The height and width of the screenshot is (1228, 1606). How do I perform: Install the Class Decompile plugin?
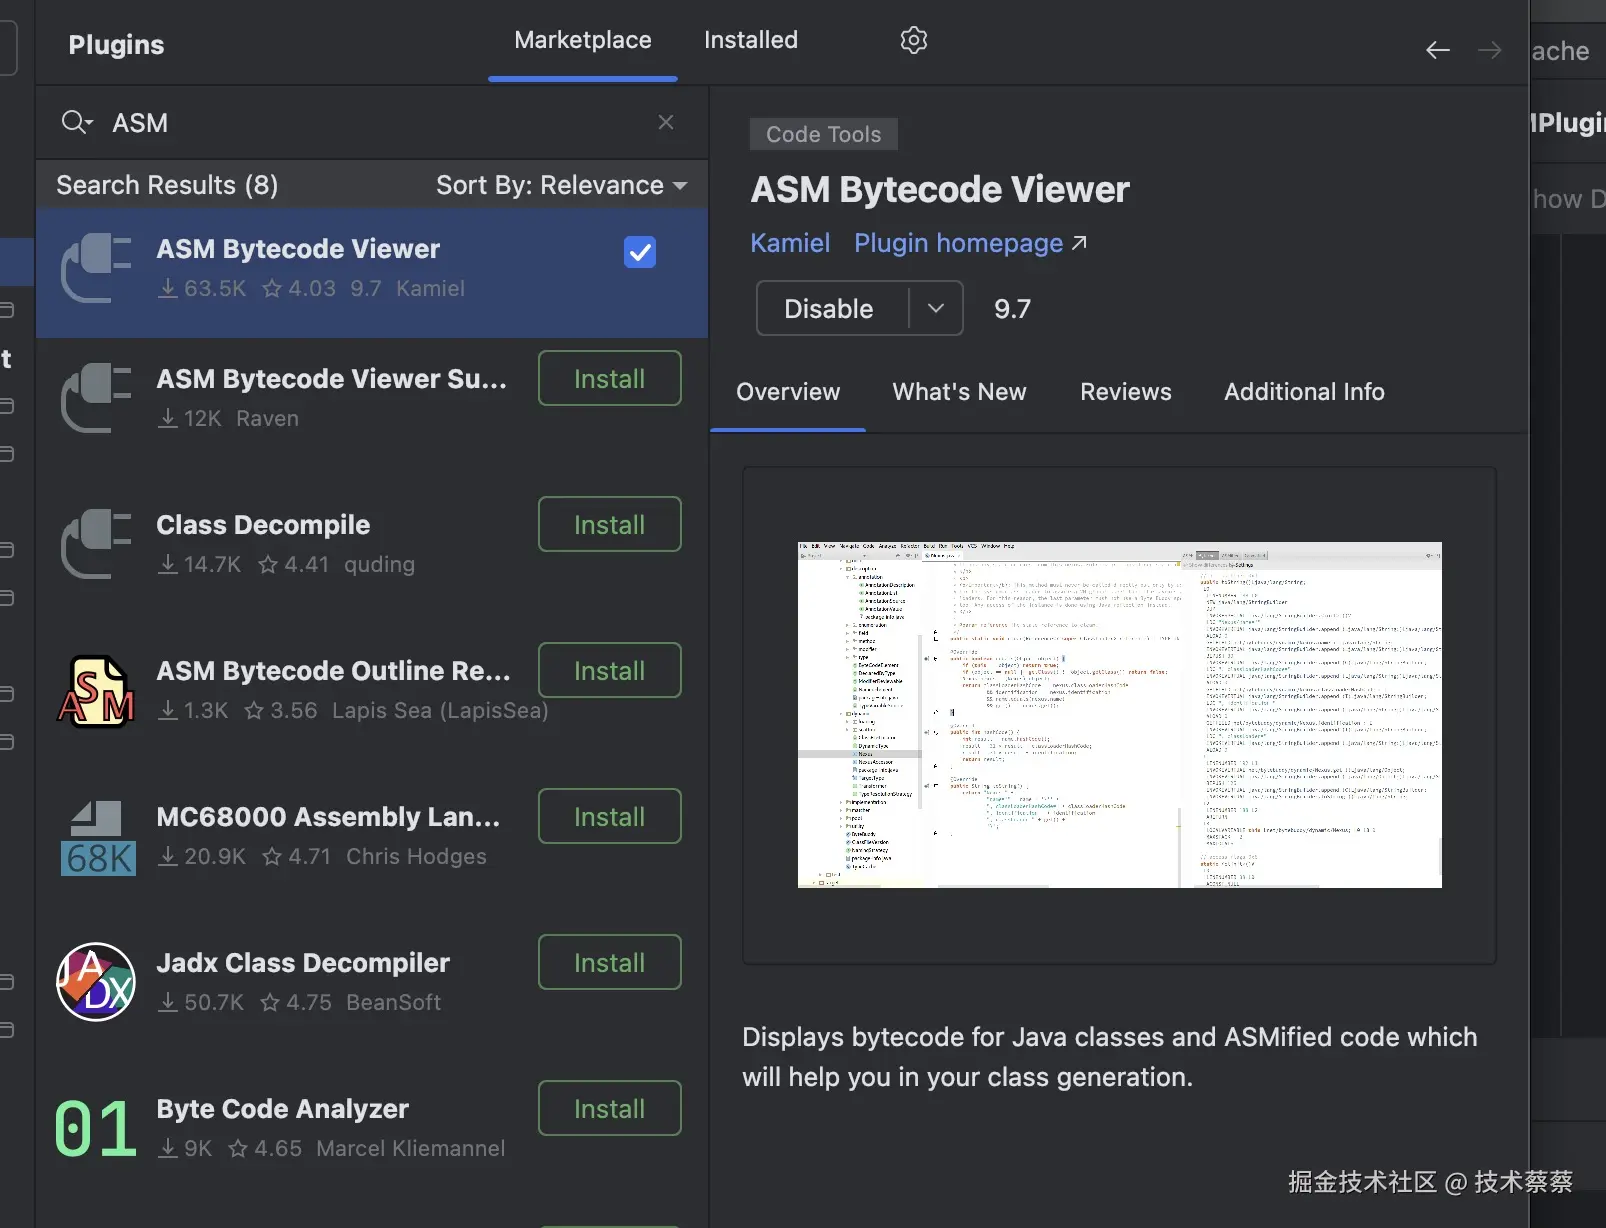click(610, 524)
